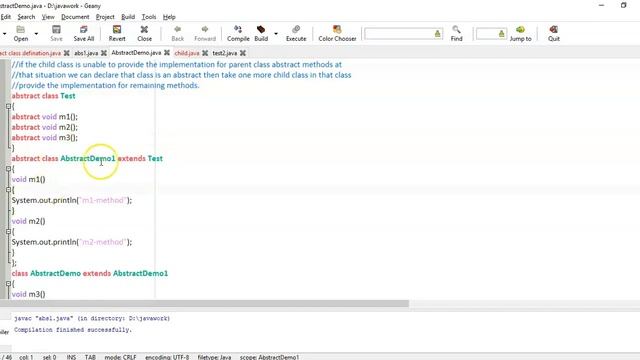The width and height of the screenshot is (640, 360).
Task: Switch to the AbstractDemo.java tab
Action: [x=136, y=53]
